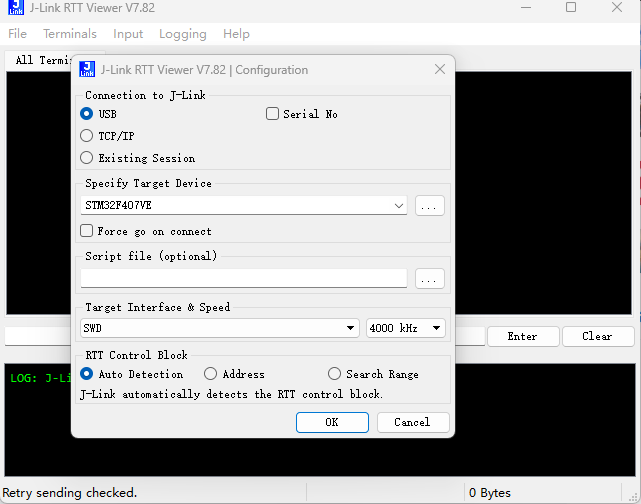Viewport: 641px width, 504px height.
Task: Close the Configuration dialog with the X
Action: [x=440, y=69]
